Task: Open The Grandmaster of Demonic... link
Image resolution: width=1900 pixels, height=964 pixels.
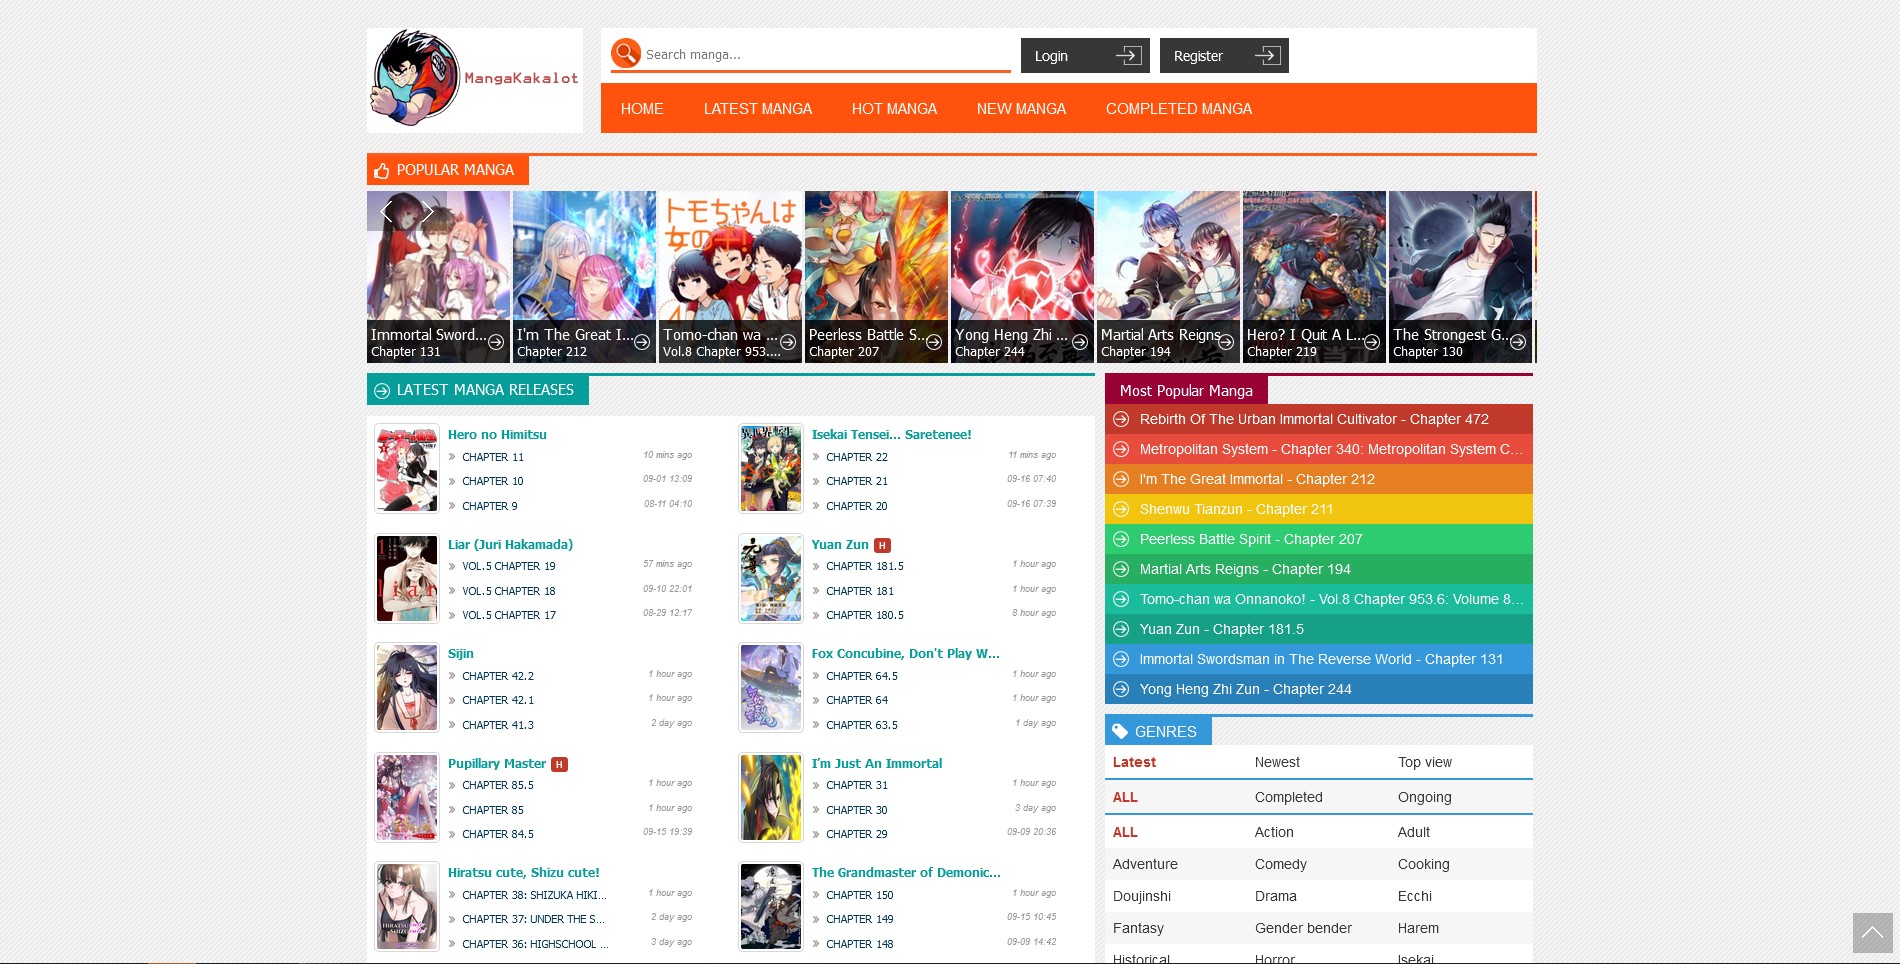Action: coord(906,873)
